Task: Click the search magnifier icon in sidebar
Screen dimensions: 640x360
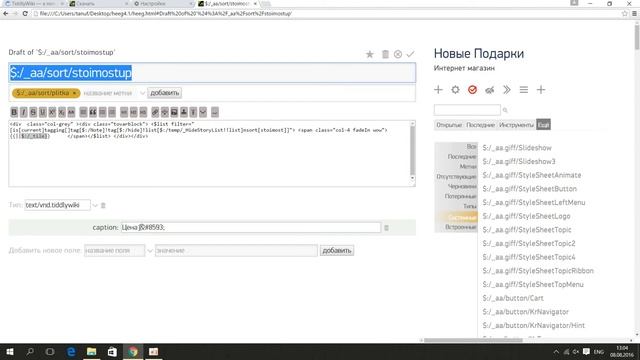Action: coord(505,110)
